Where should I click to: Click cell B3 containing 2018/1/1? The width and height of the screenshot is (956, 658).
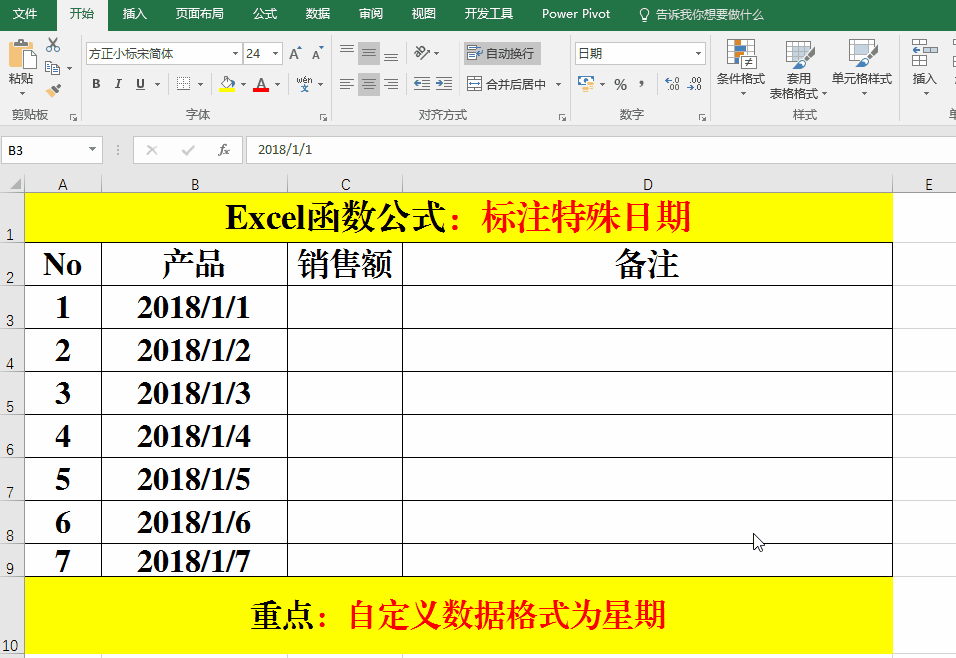click(194, 308)
